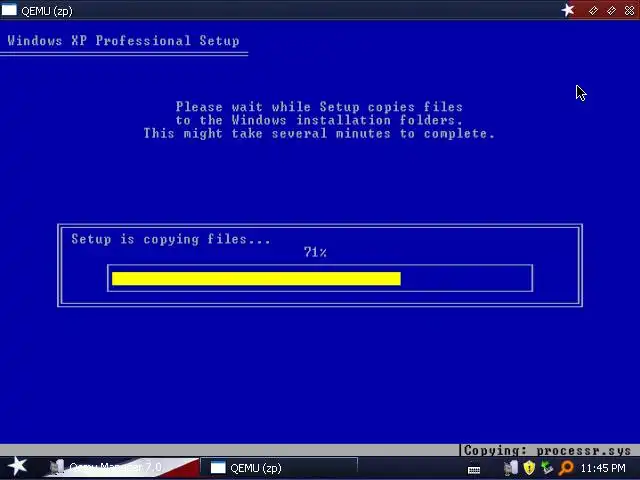Viewport: 640px width, 480px height.
Task: Click the green safely remove hardware tray icon
Action: 547,468
